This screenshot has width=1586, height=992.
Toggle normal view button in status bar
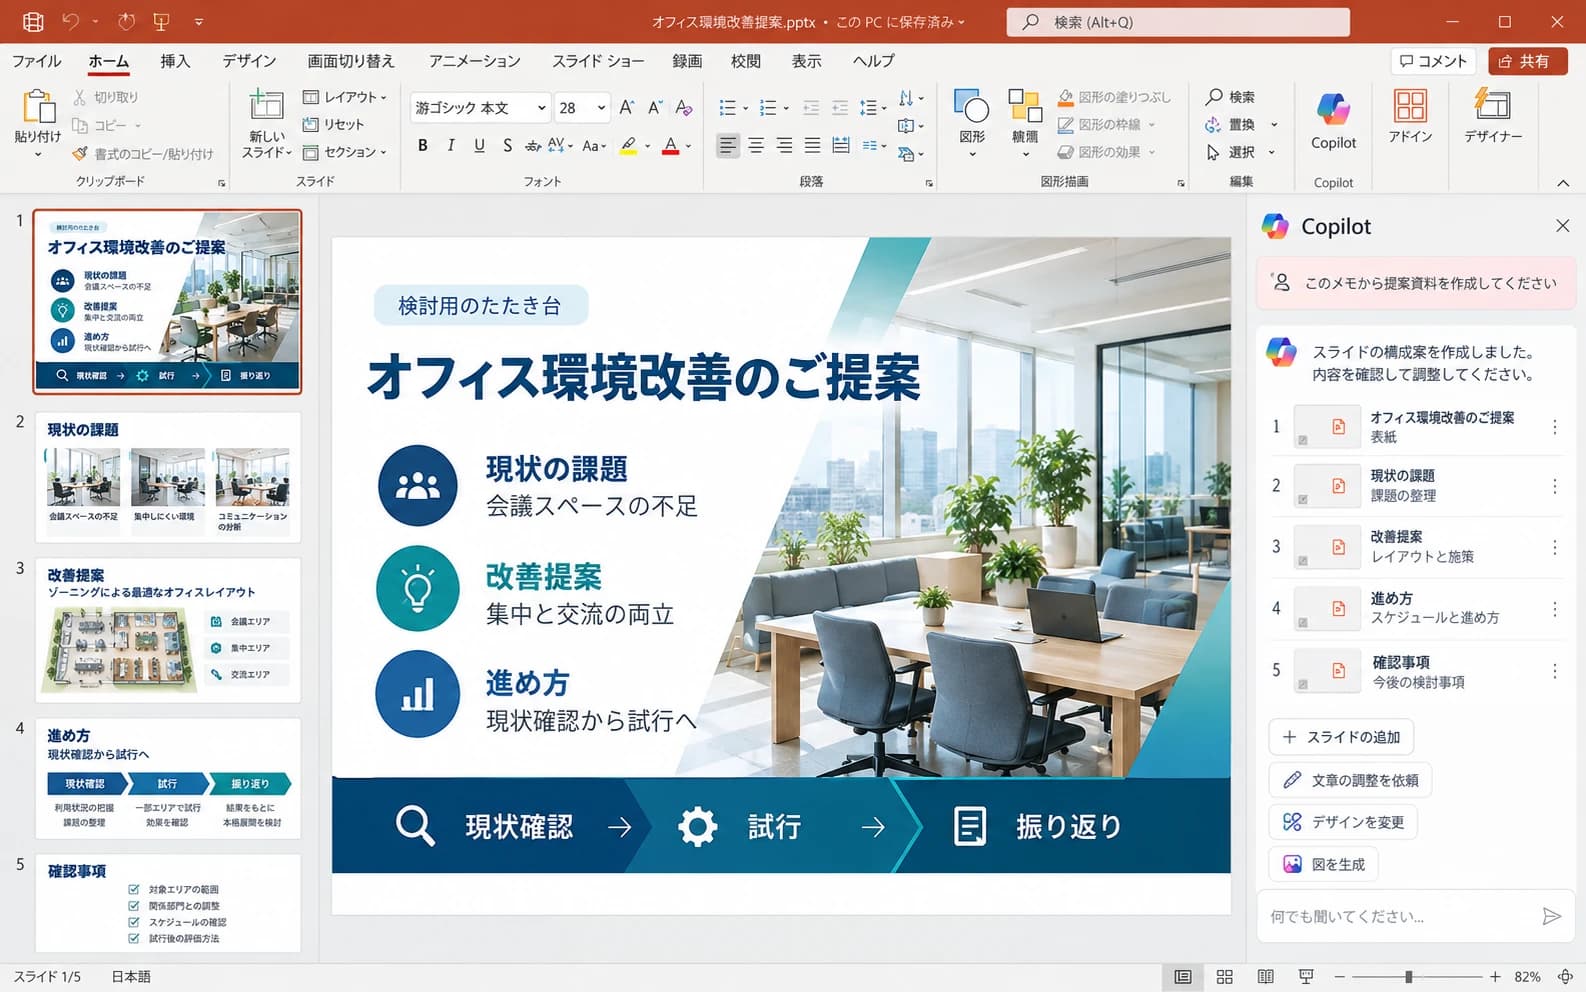pos(1182,977)
